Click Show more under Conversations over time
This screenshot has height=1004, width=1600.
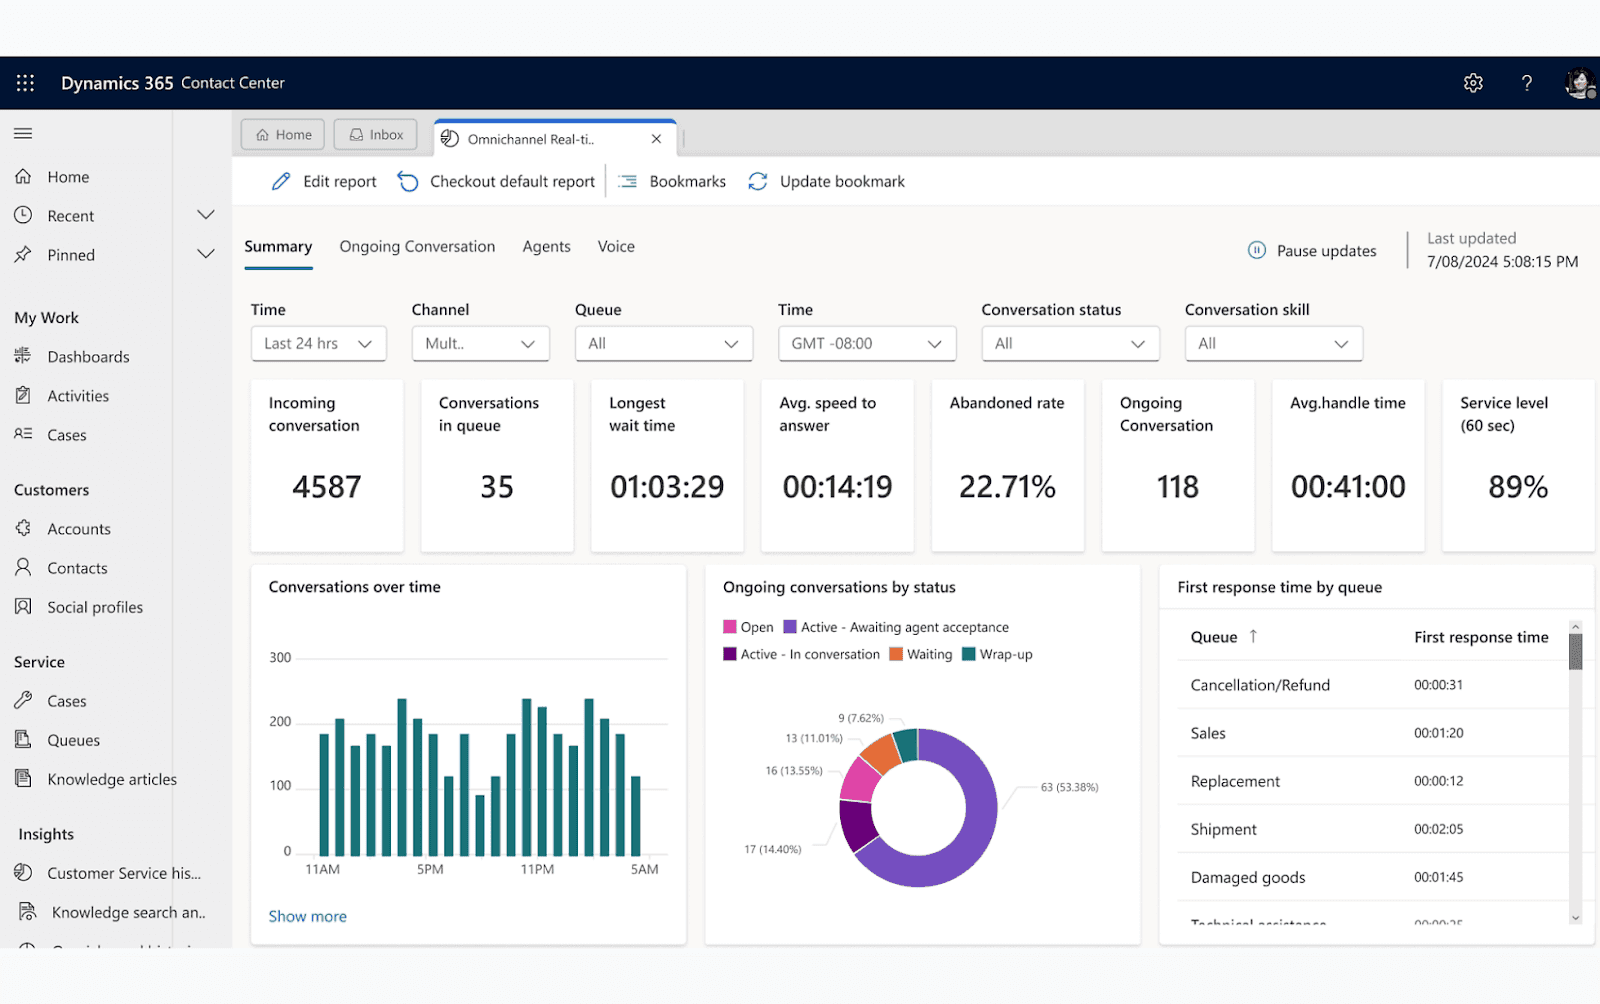pyautogui.click(x=307, y=915)
